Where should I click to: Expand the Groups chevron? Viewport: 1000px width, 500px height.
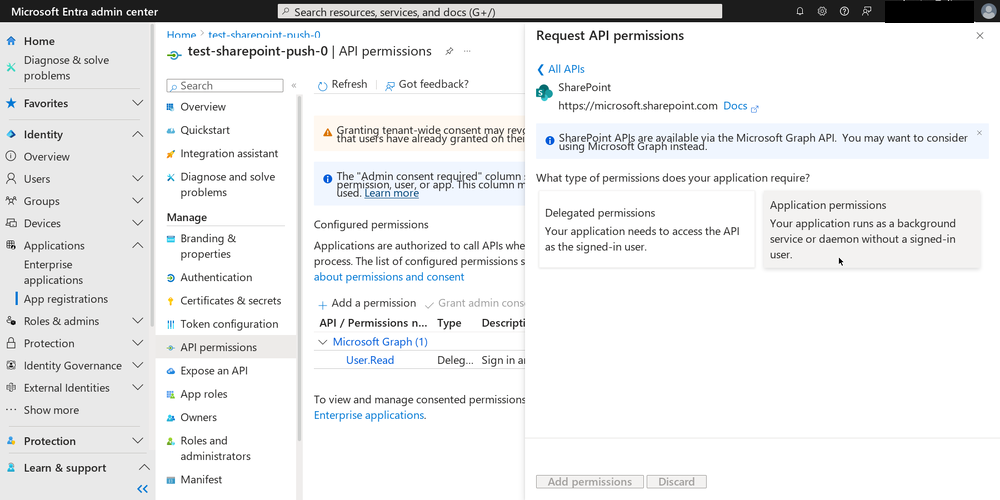137,202
